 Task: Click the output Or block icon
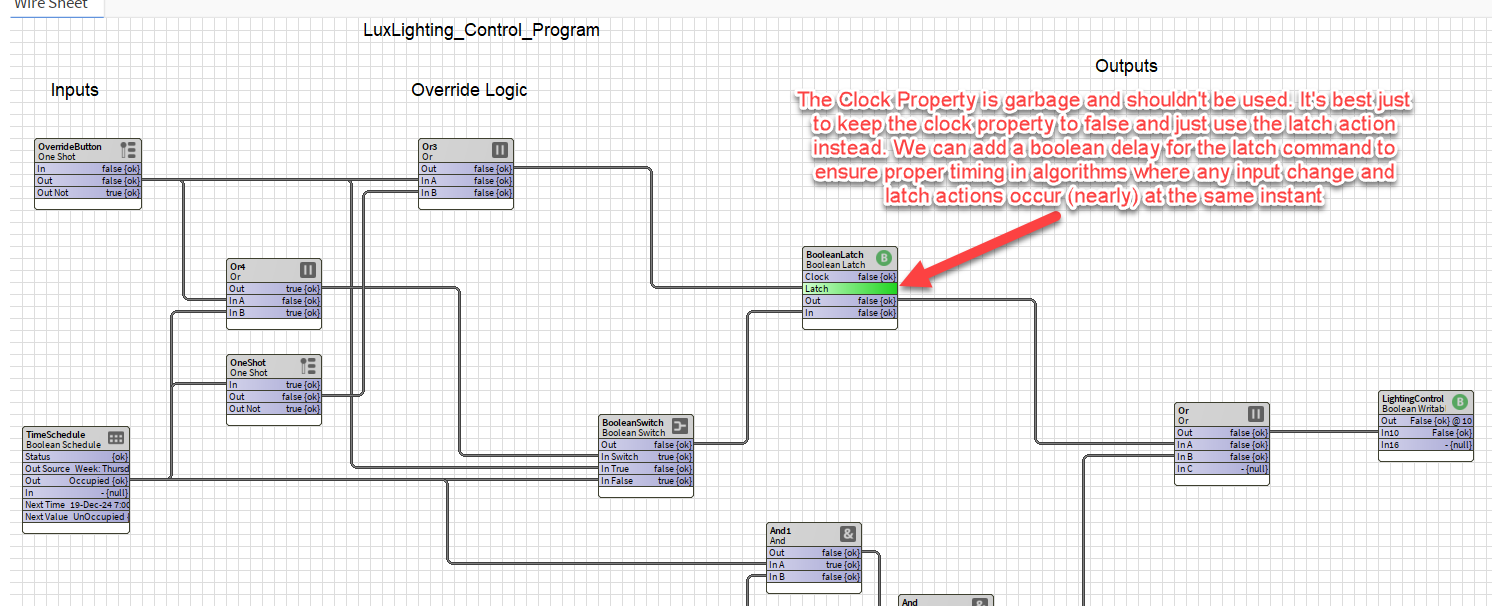(x=1256, y=414)
